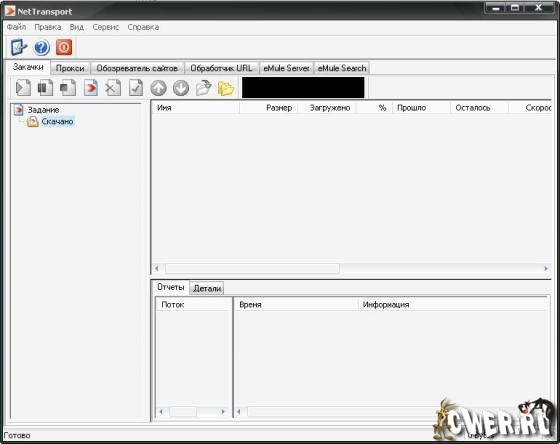Click the NetTransport title bar app icon

10,11
